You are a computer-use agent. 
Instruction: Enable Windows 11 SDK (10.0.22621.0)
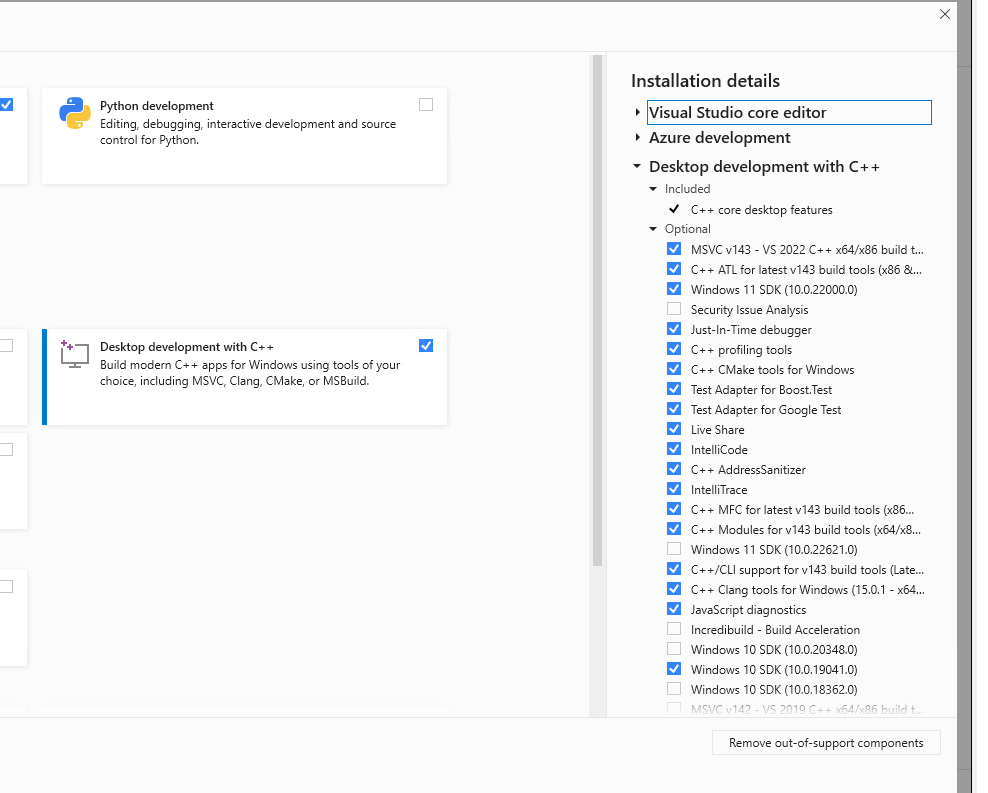click(x=673, y=548)
